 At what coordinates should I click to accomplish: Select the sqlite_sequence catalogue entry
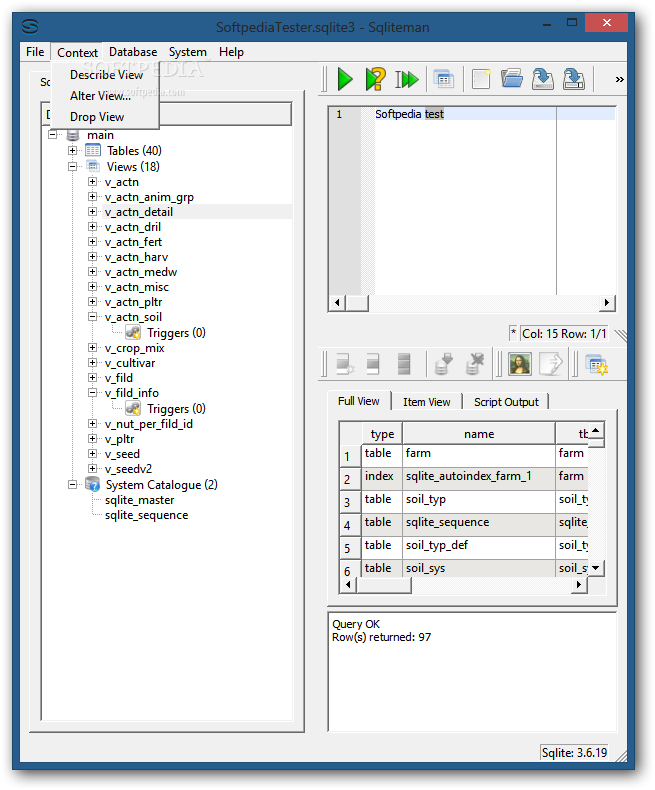click(147, 515)
